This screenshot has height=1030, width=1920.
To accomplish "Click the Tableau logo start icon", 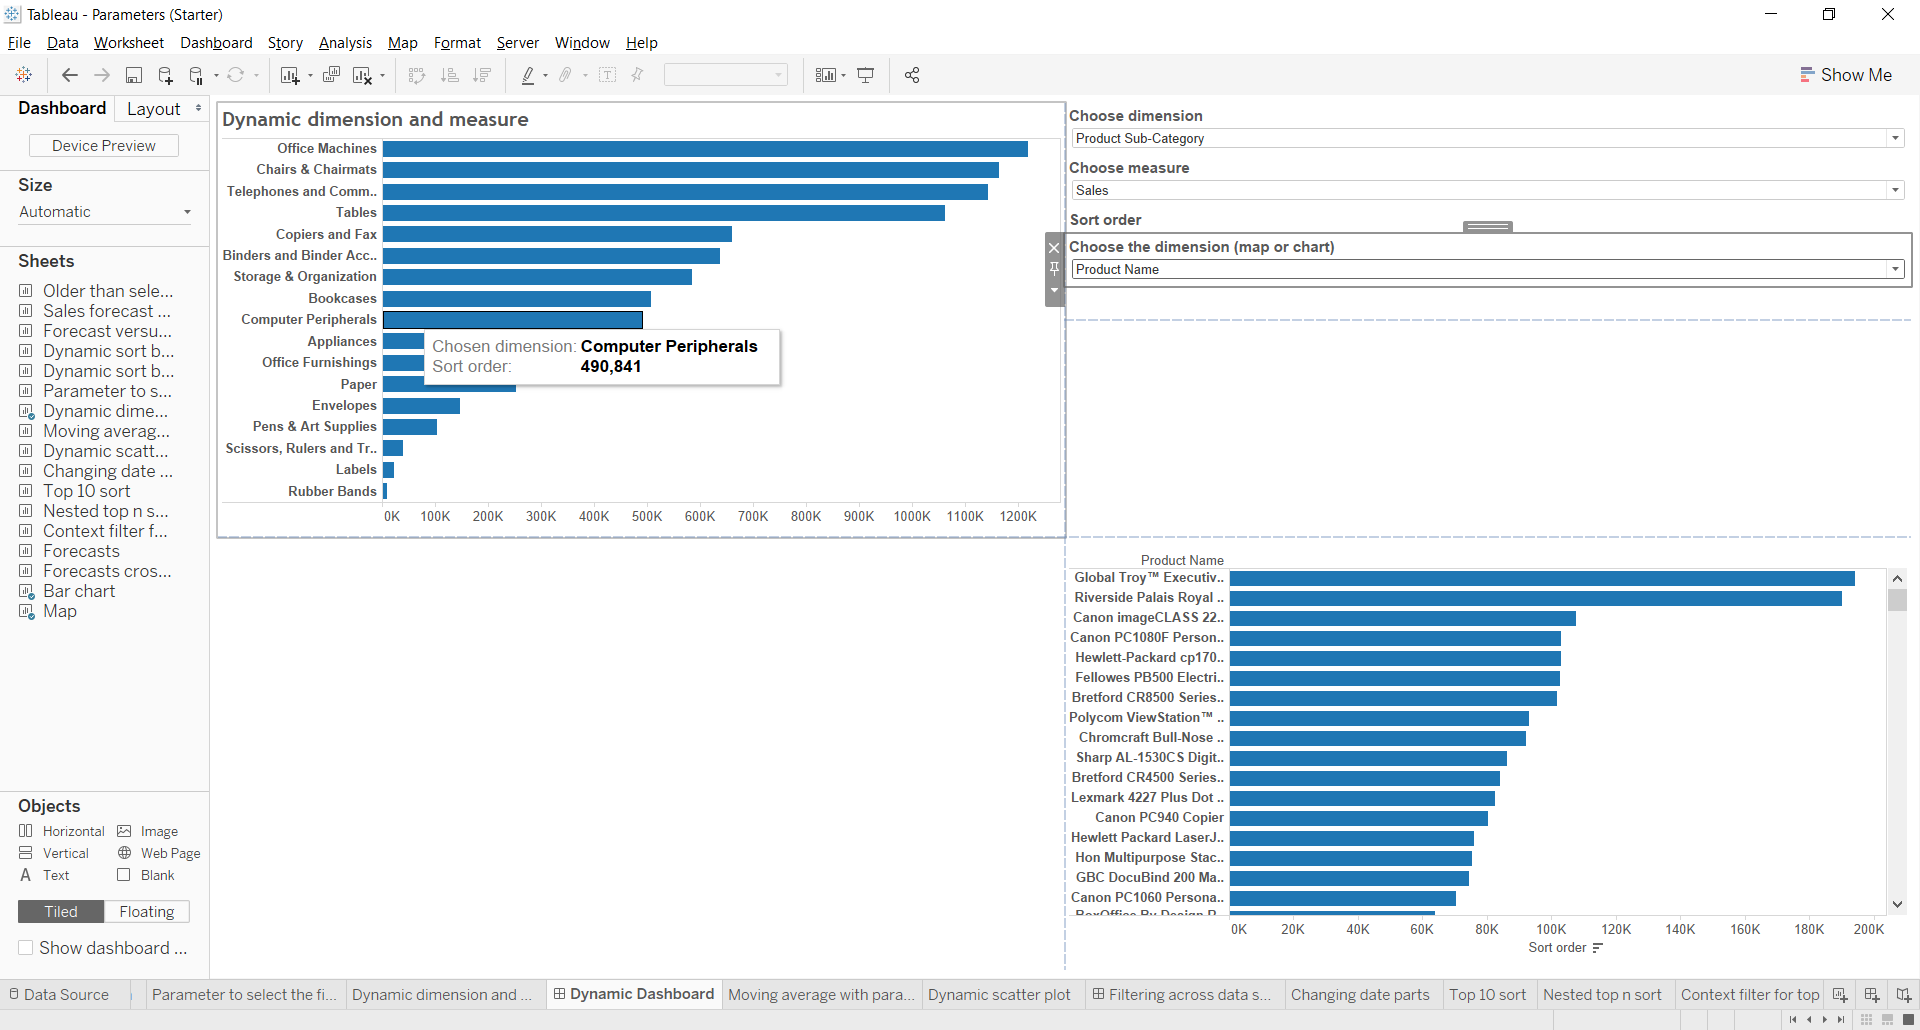I will 24,75.
